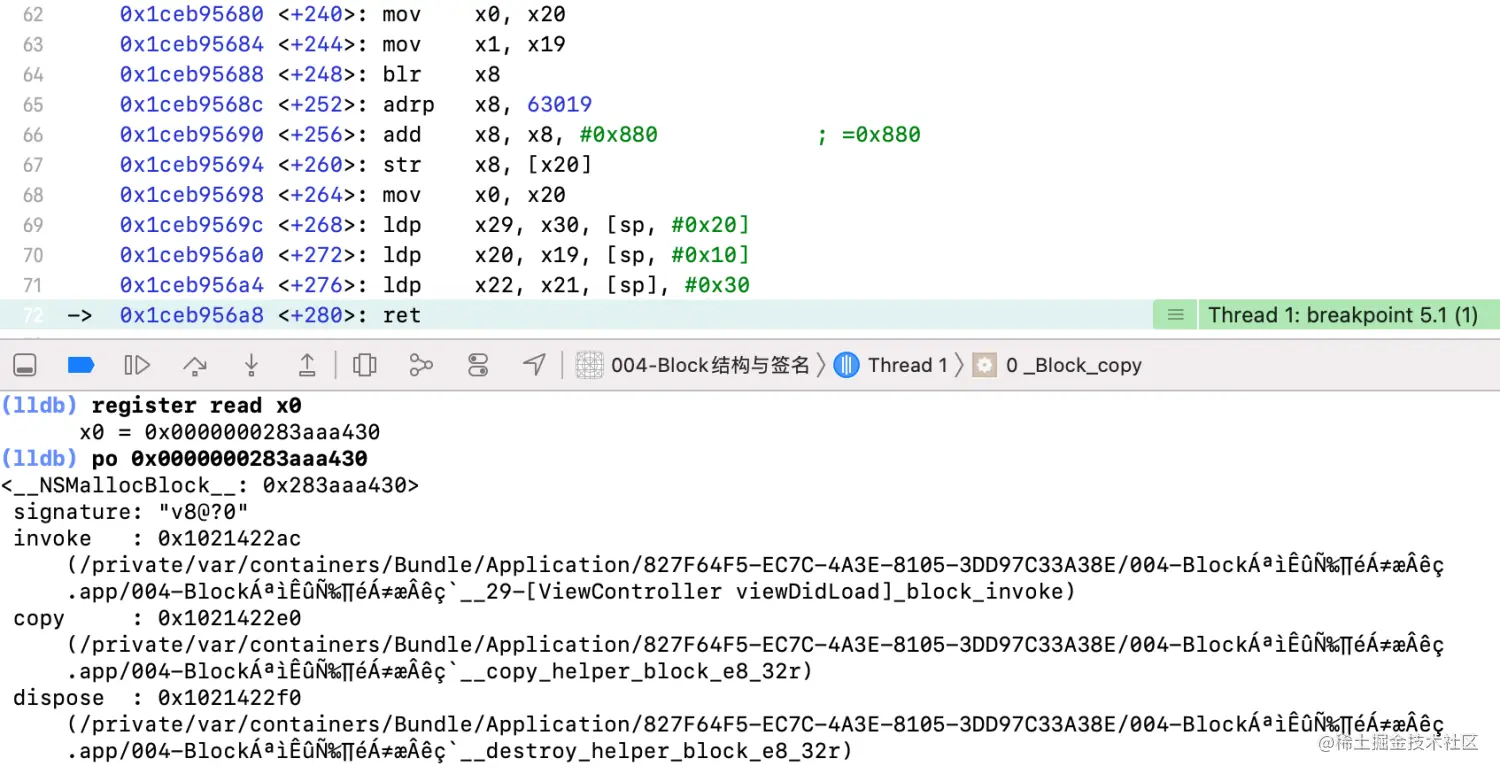Deactivate breakpoints with the blue tag icon

coord(81,365)
